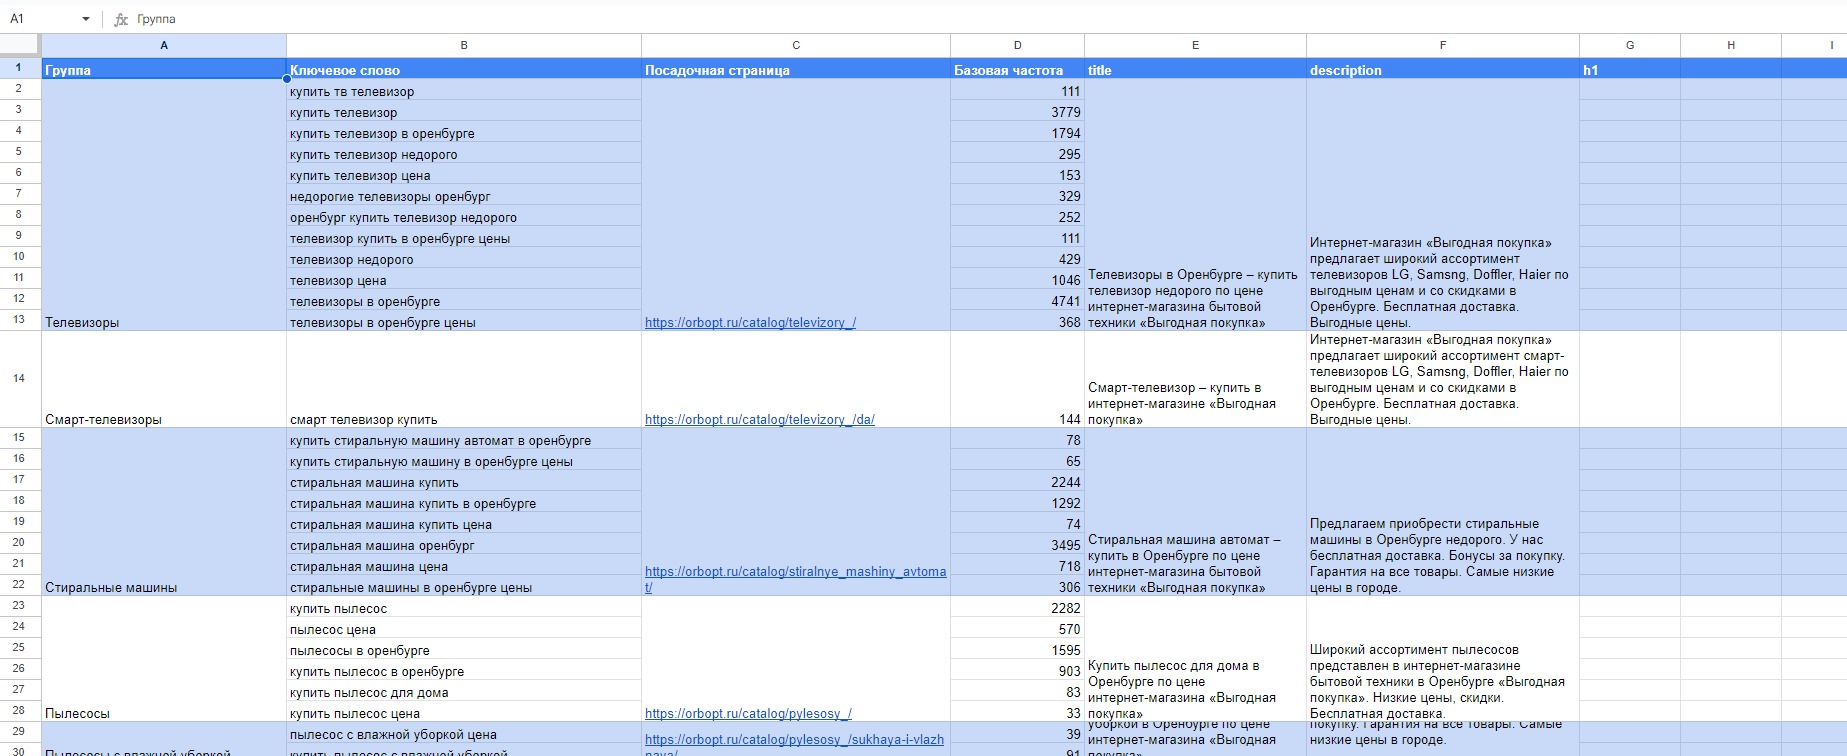
Task: Select column A header
Action: pos(164,45)
